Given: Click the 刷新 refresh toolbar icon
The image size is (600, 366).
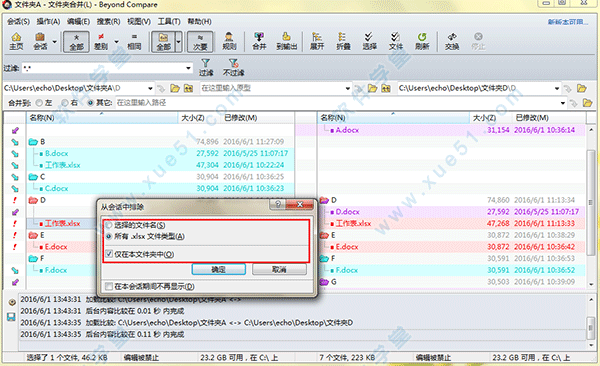Looking at the screenshot, I should pos(422,41).
